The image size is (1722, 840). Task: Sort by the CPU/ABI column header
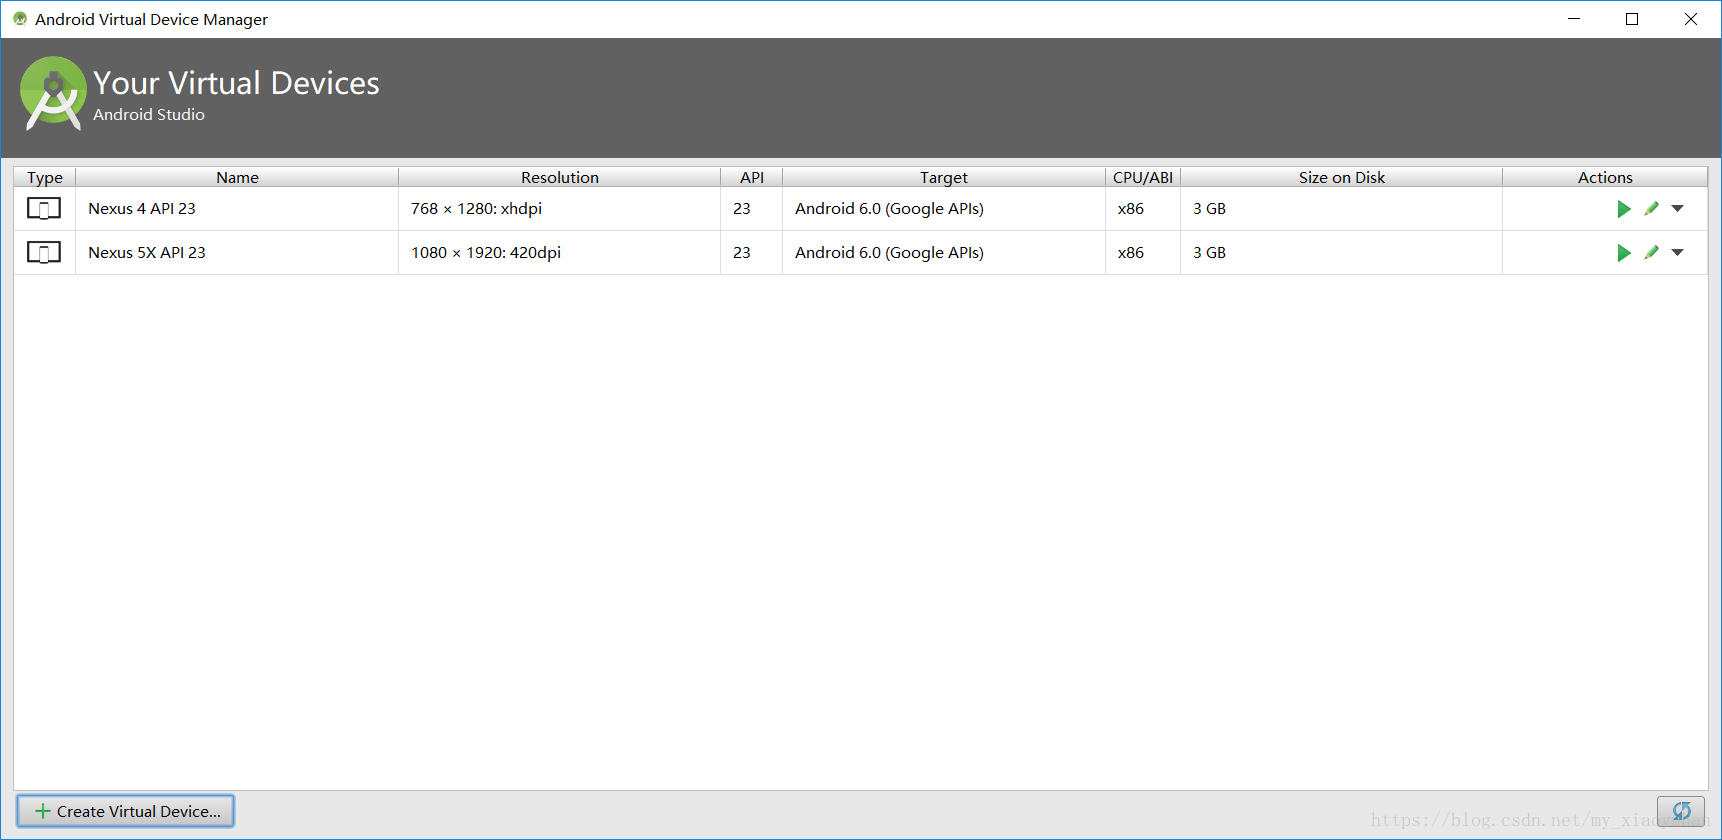point(1143,177)
